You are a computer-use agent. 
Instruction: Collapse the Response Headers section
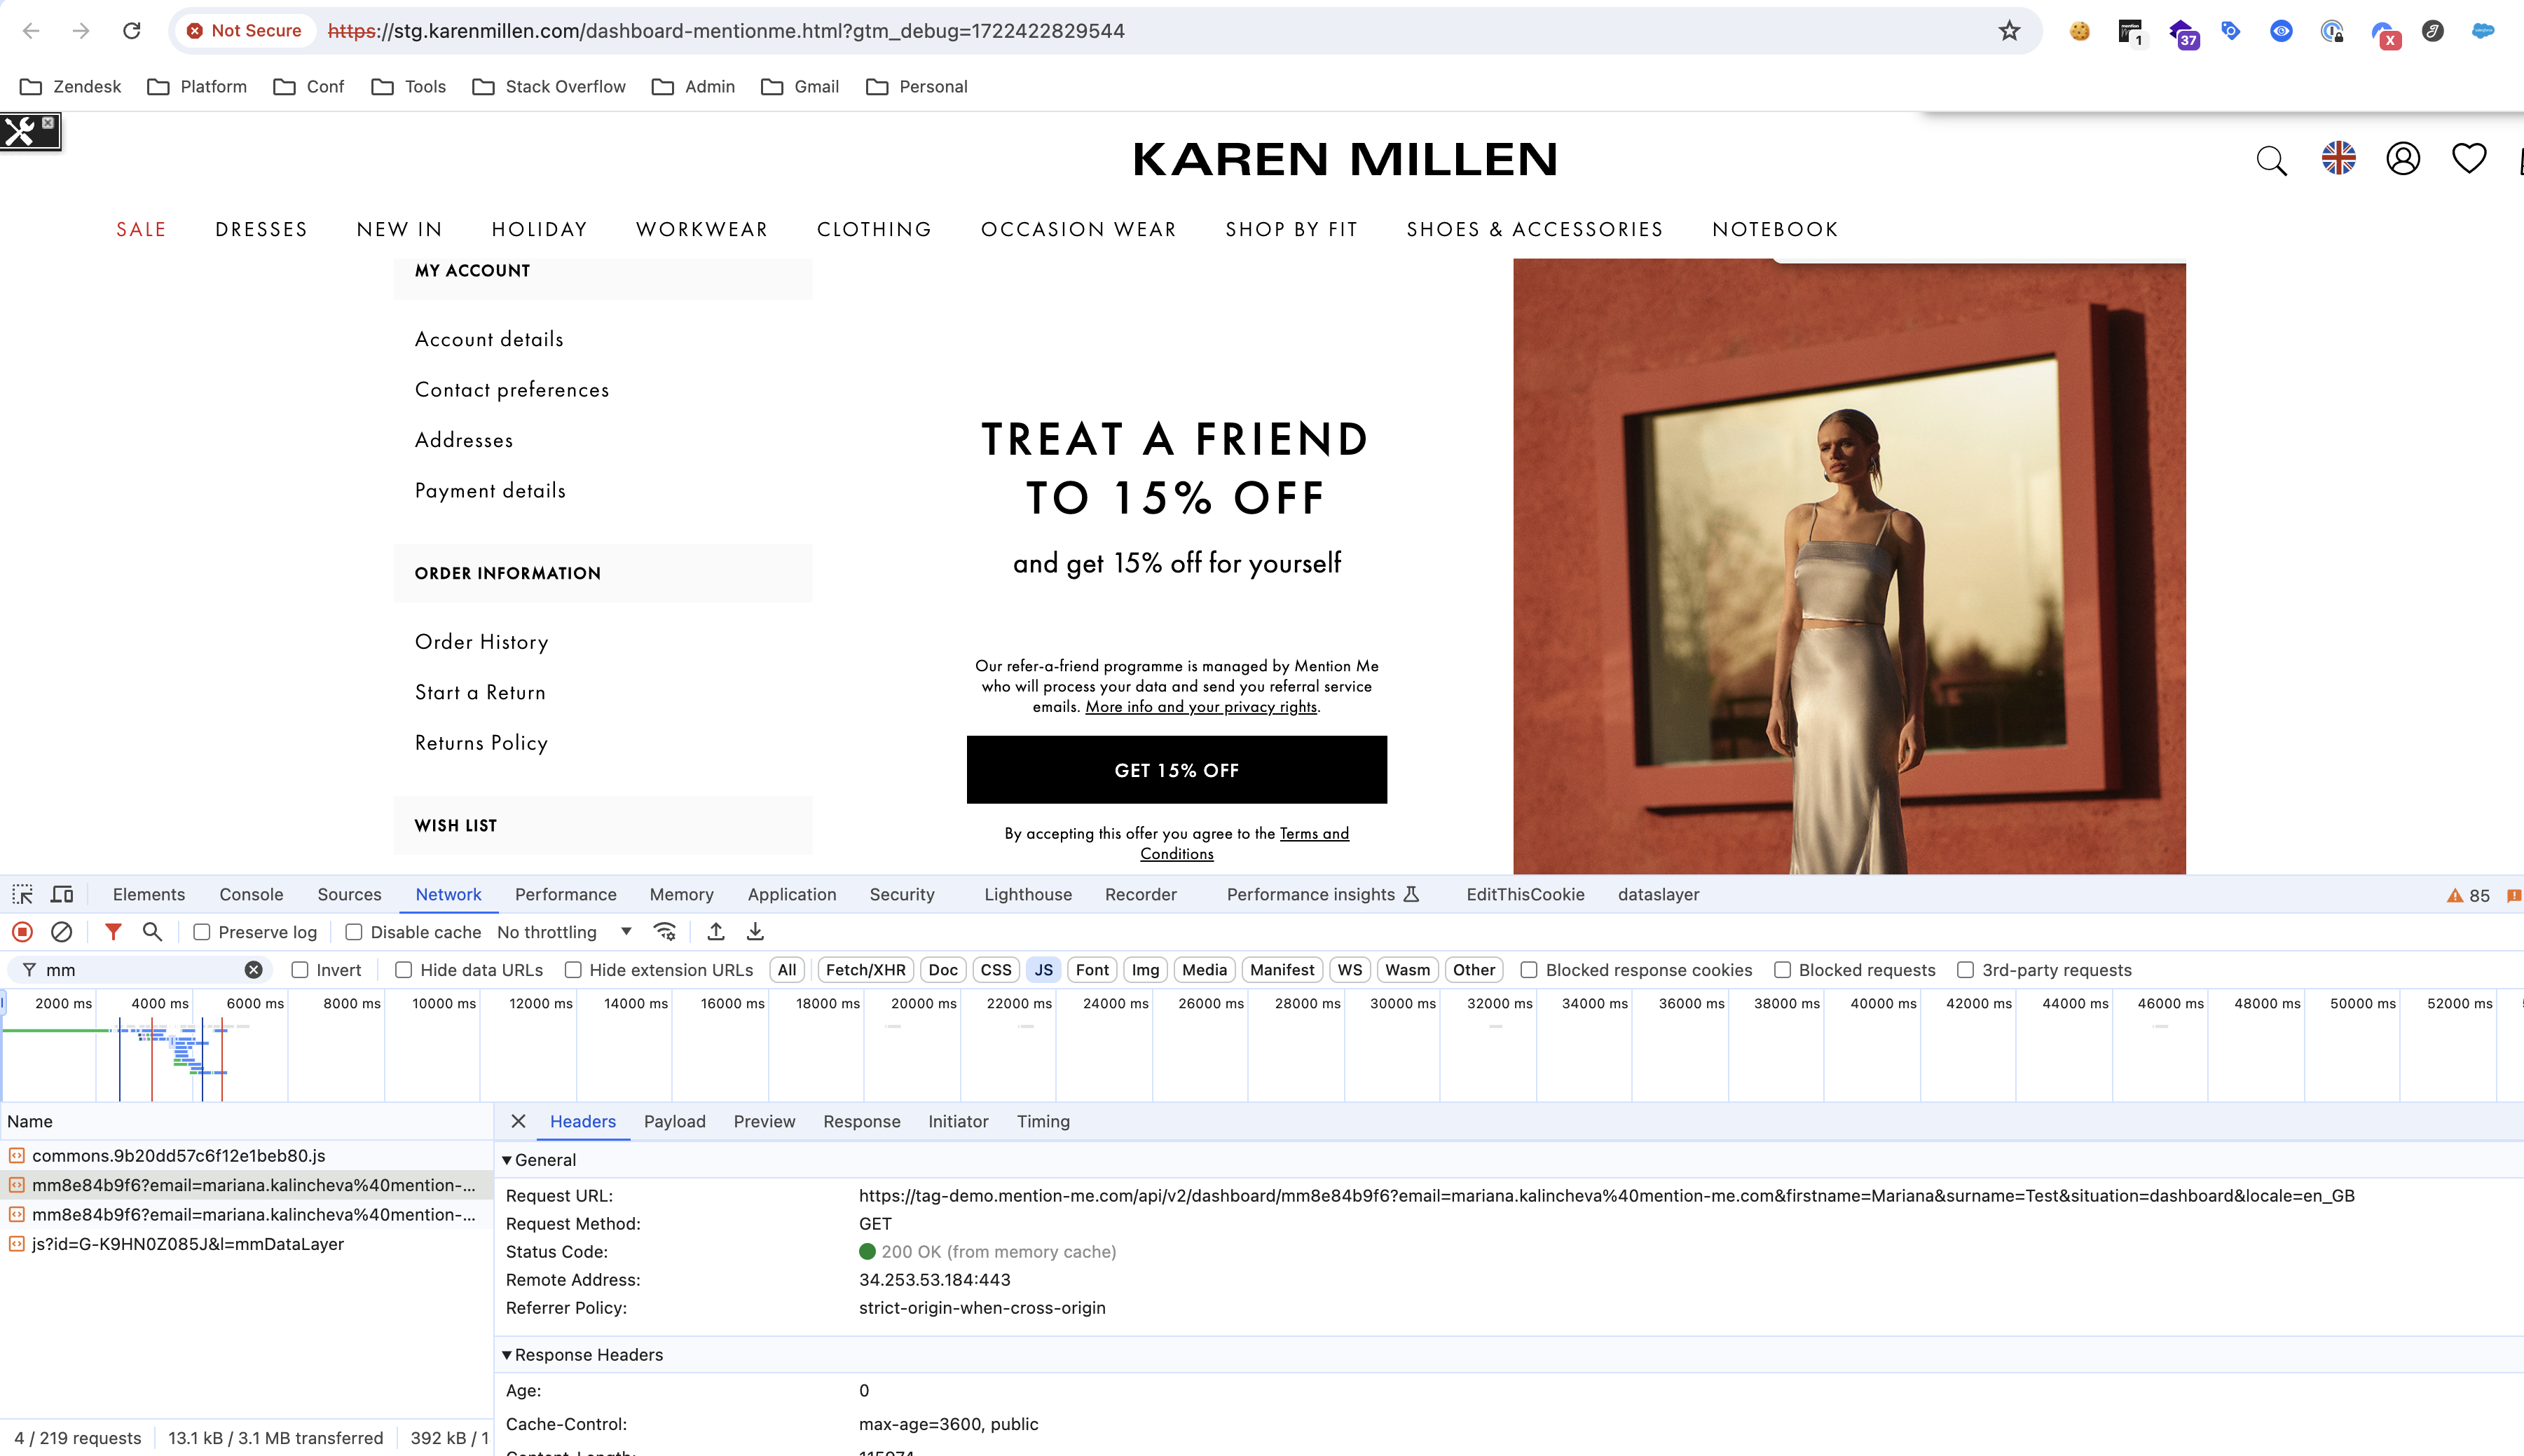point(506,1355)
